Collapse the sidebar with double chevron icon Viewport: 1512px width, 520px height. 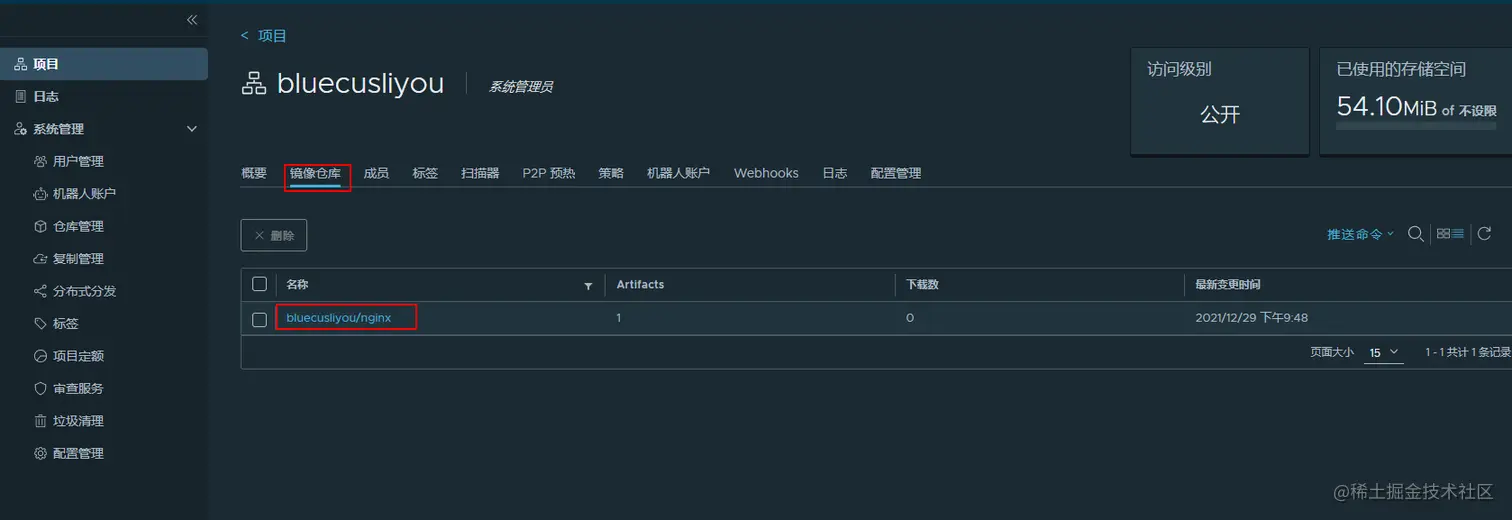[x=192, y=20]
